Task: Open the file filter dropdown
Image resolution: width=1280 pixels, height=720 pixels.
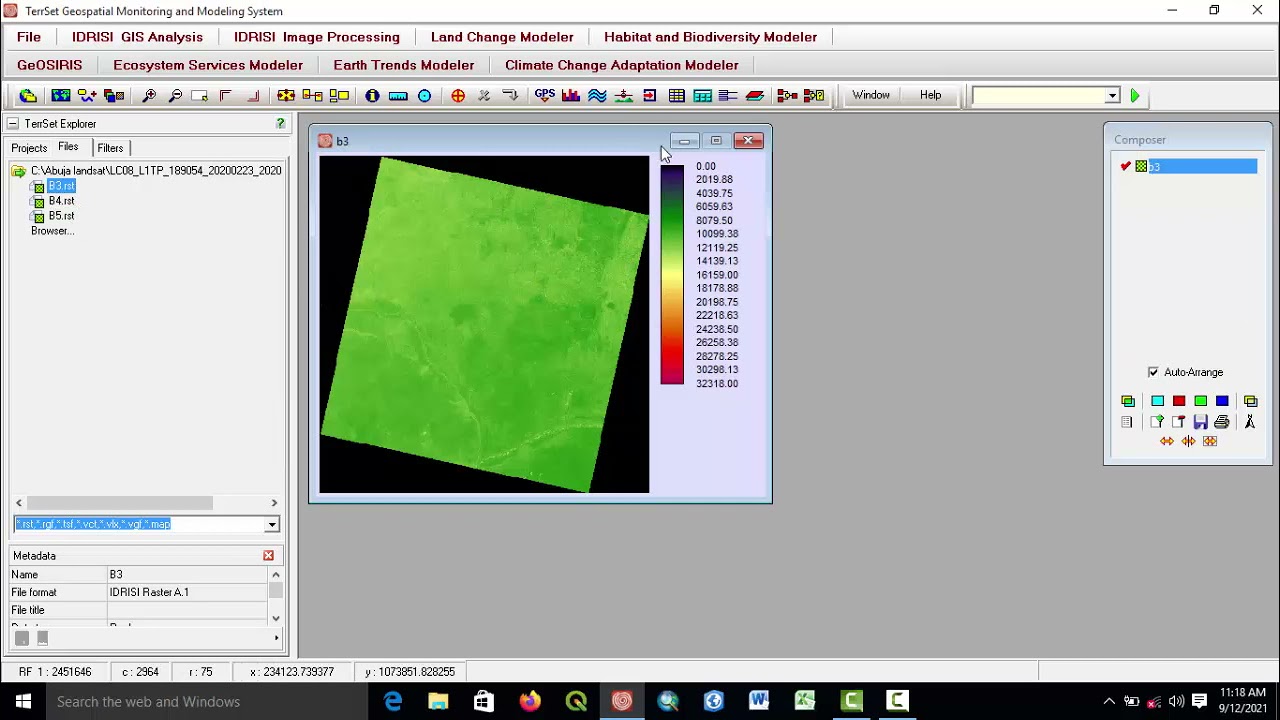Action: 272,525
